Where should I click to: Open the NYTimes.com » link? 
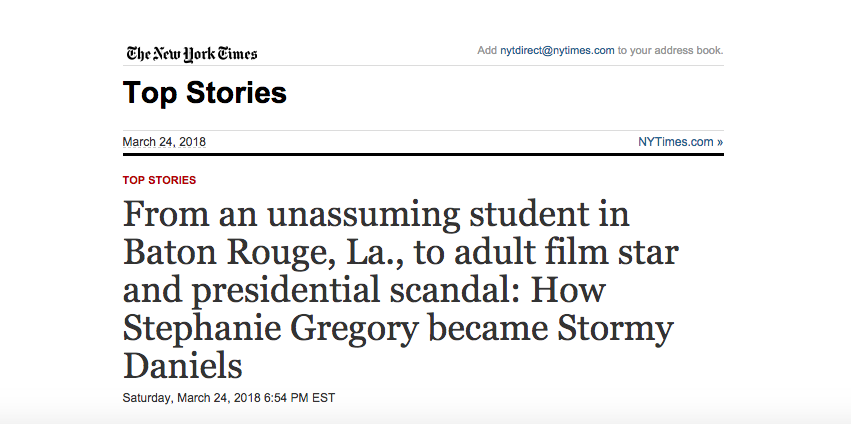click(x=681, y=142)
